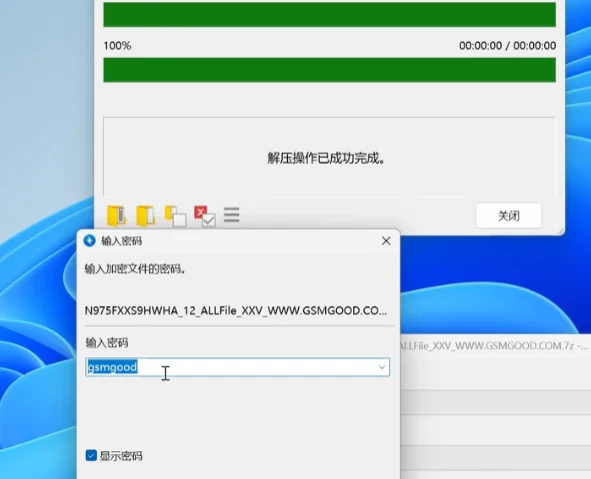Expand the password history dropdown arrow
Image resolution: width=591 pixels, height=479 pixels.
[382, 367]
